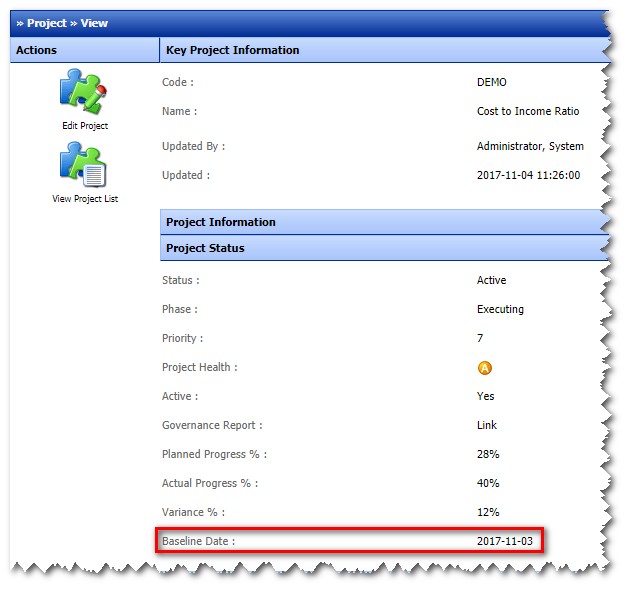Click the Updated By field label

[193, 146]
